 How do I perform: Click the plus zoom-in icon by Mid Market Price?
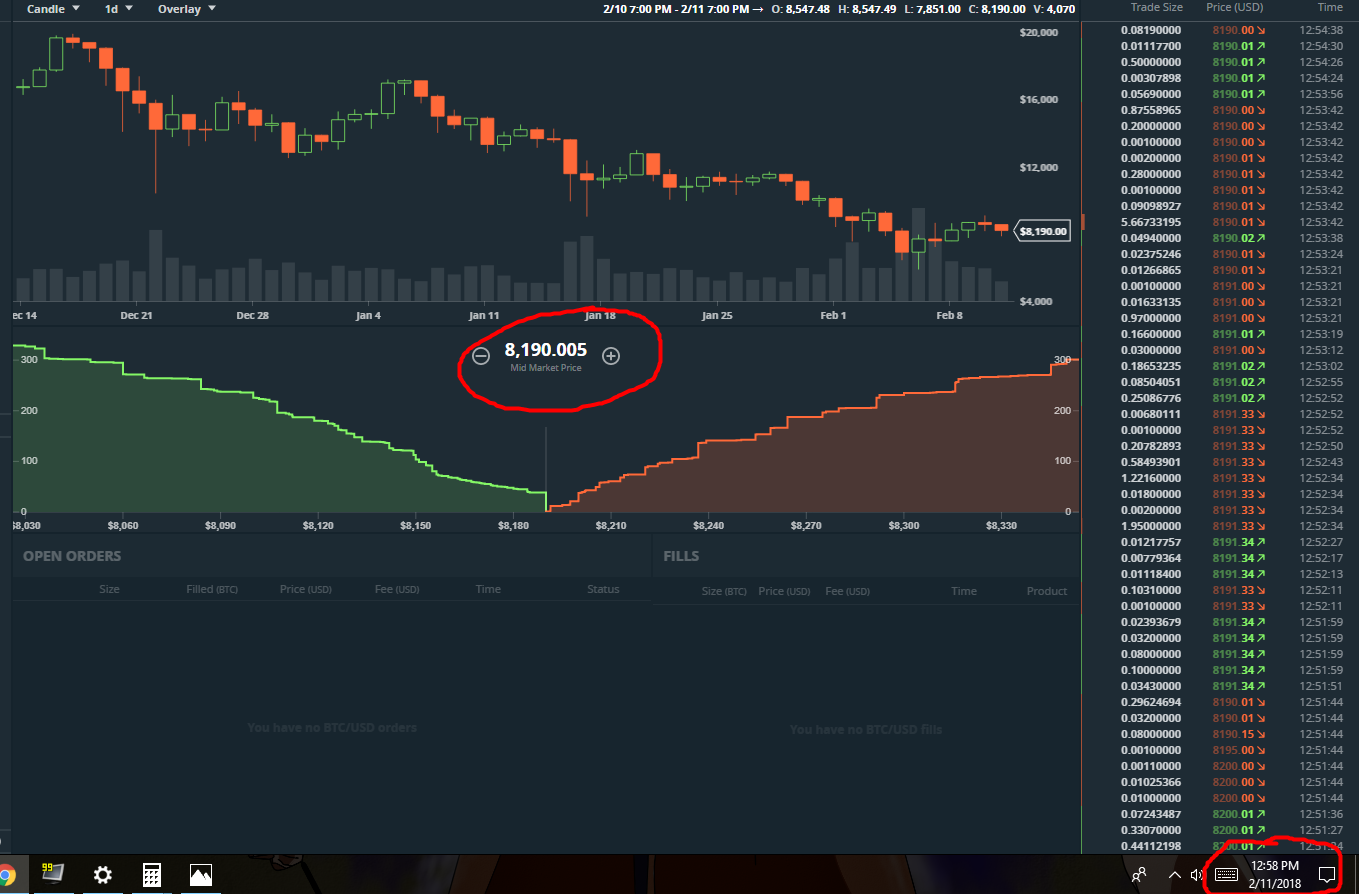point(611,356)
